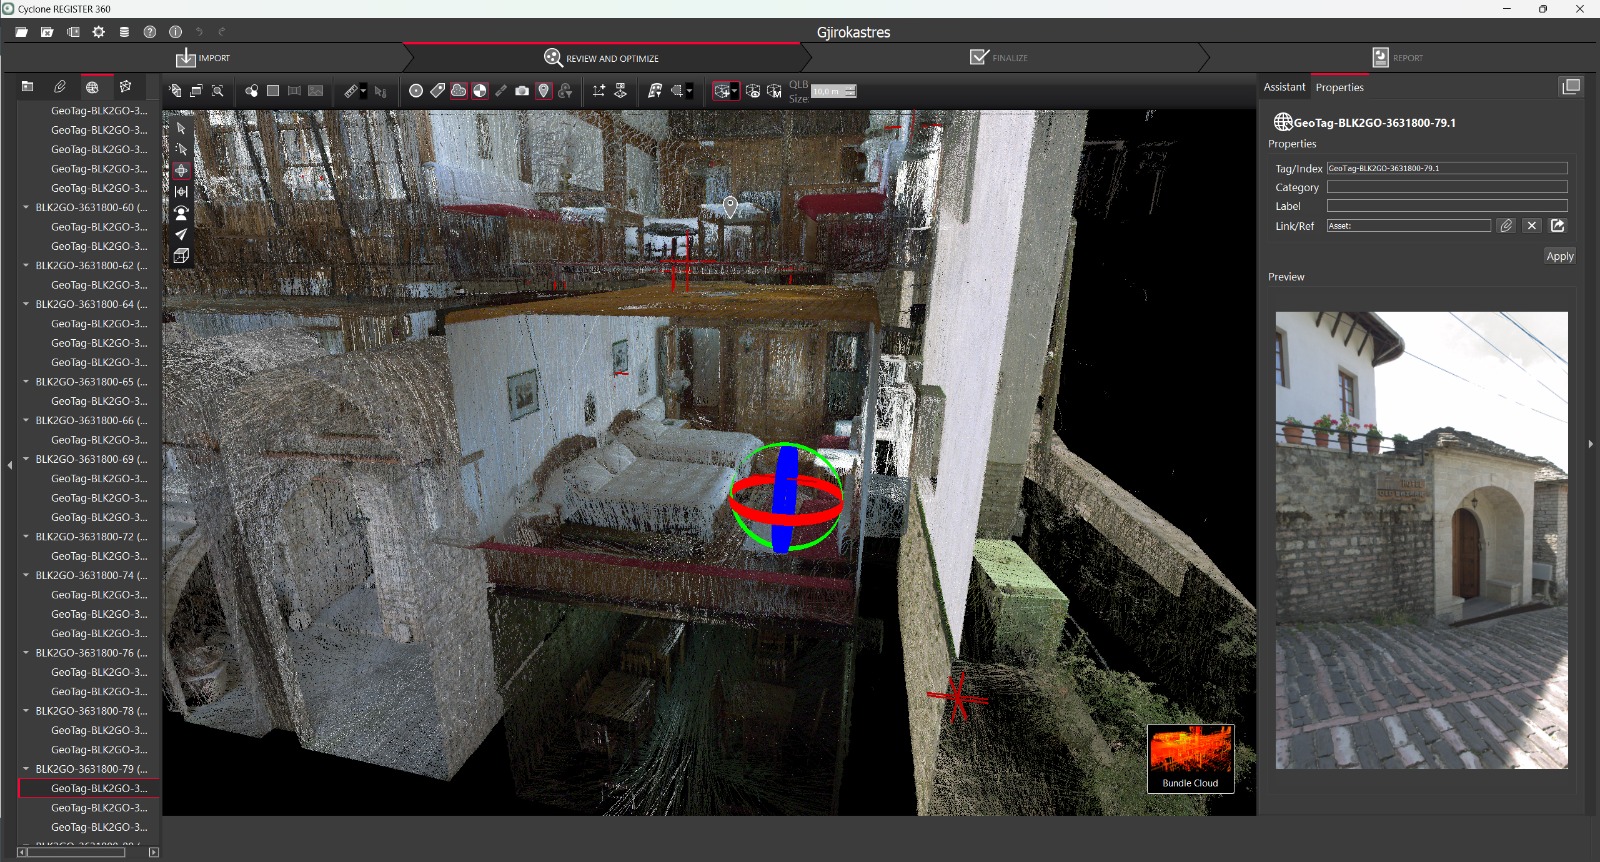Open the Bundle Cloud thumbnail
Image resolution: width=1600 pixels, height=862 pixels.
[1190, 759]
